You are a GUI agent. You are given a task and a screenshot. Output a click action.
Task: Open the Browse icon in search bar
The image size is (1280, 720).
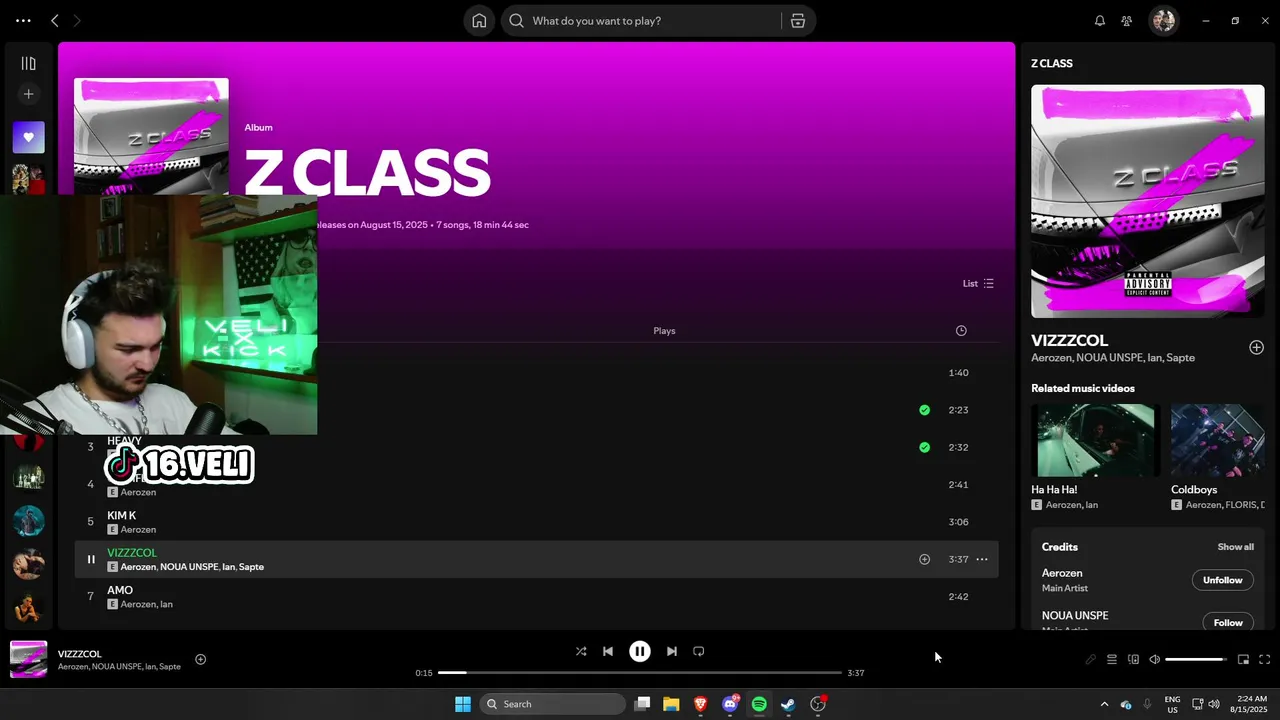pos(798,21)
